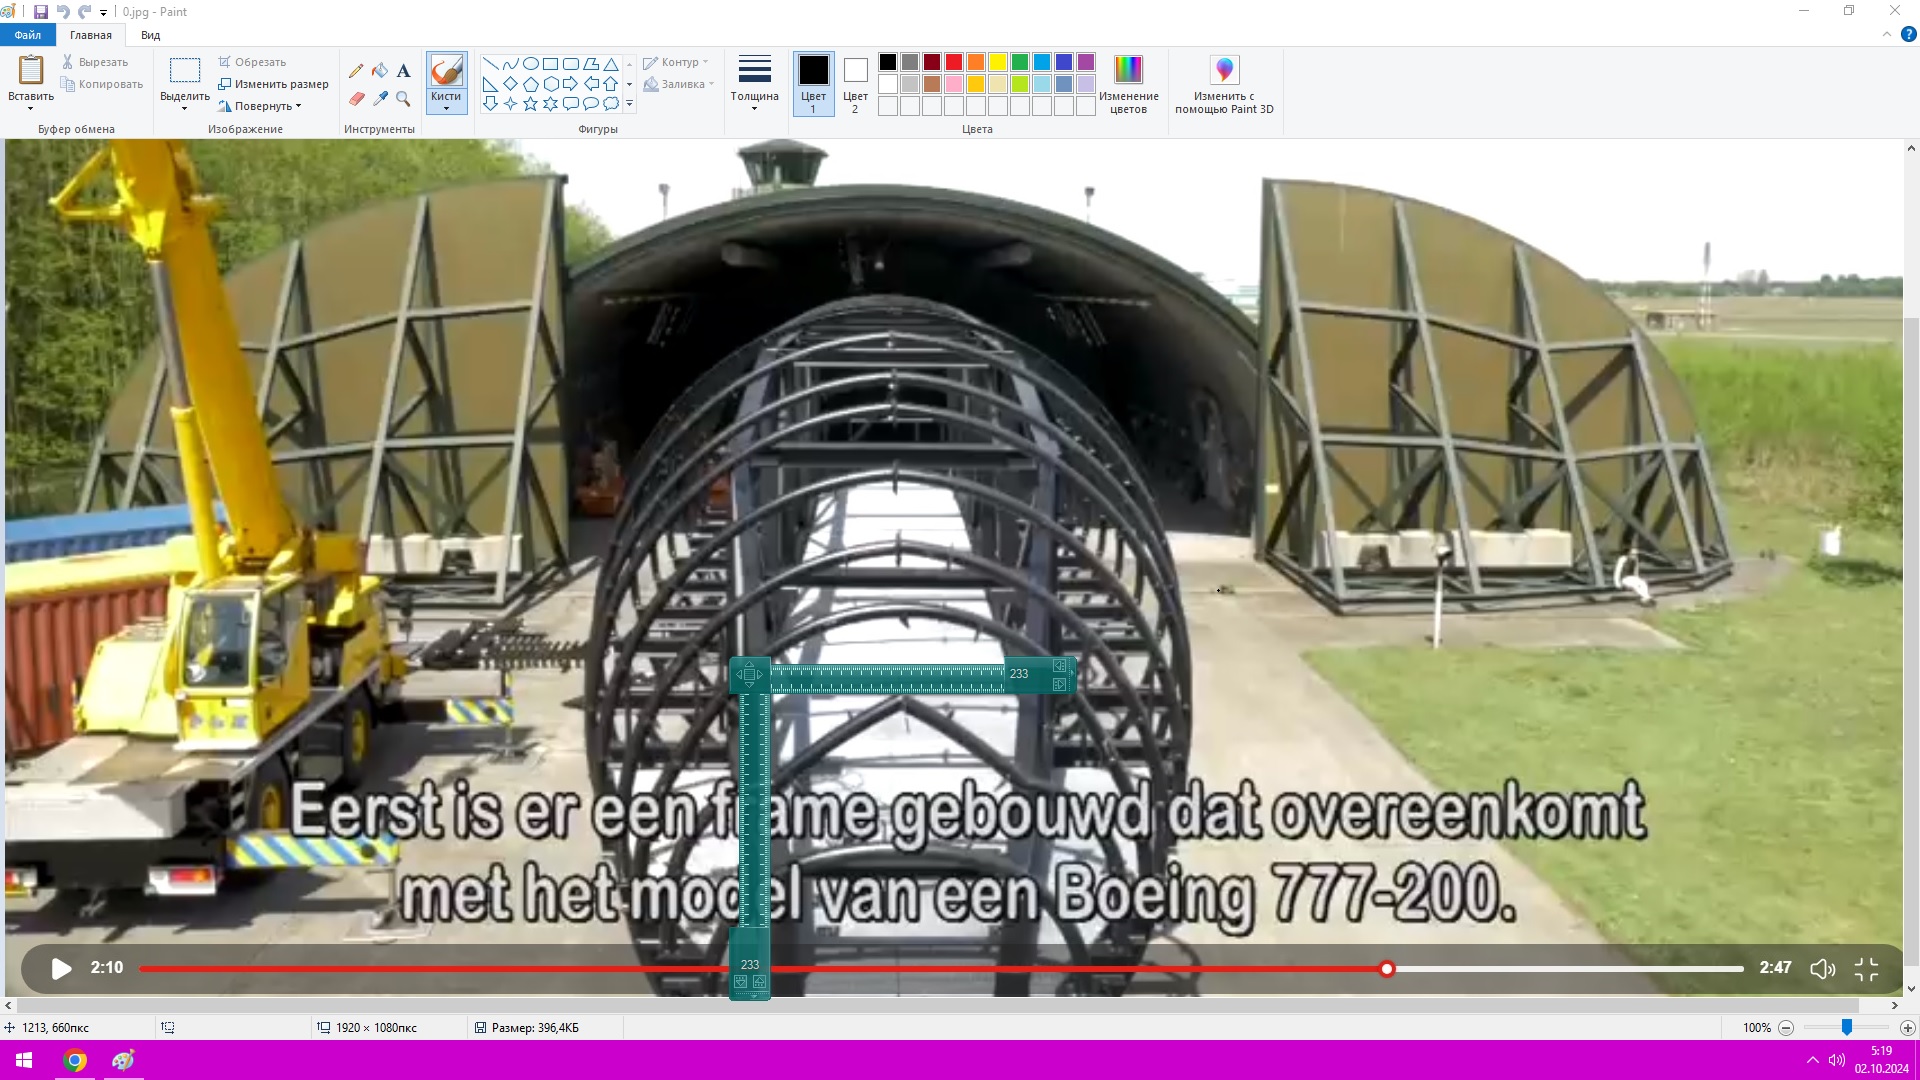This screenshot has width=1920, height=1080.
Task: Pick the oval shape
Action: [x=530, y=64]
